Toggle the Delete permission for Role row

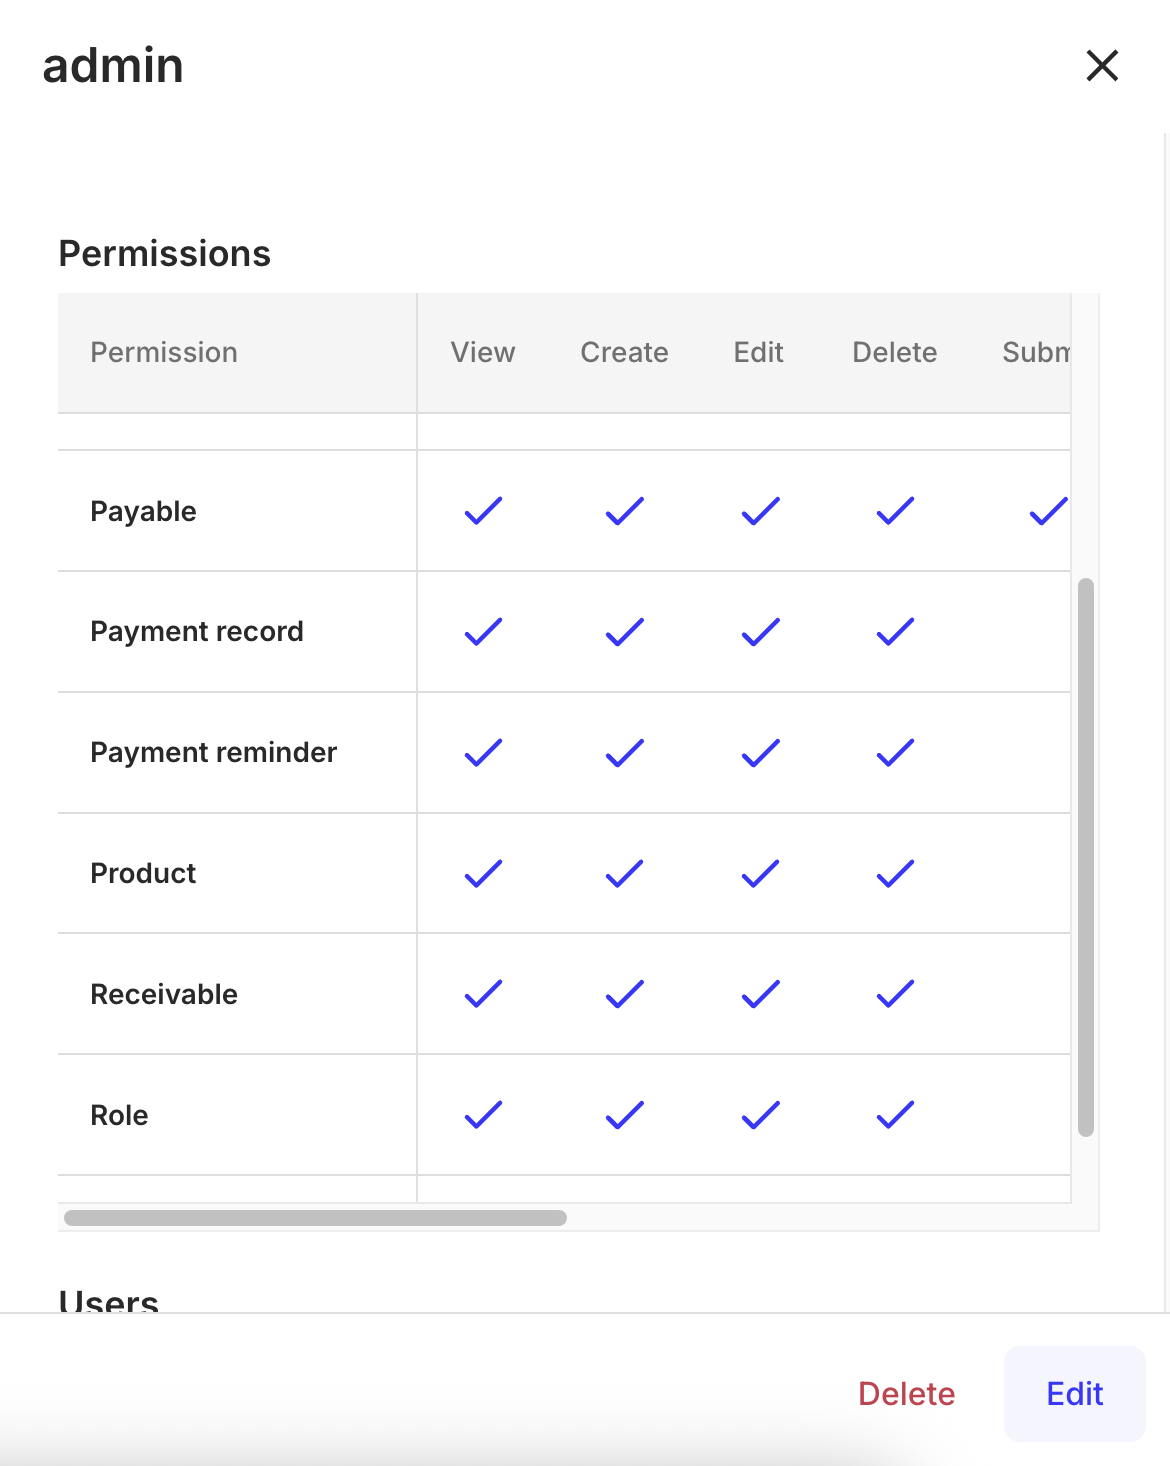point(893,1114)
